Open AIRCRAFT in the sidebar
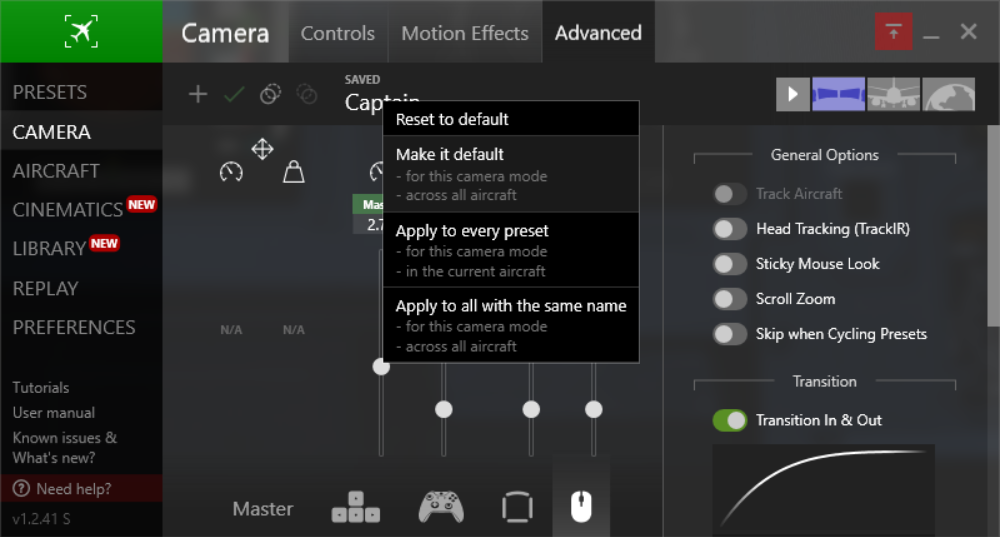This screenshot has height=537, width=1000. point(81,170)
